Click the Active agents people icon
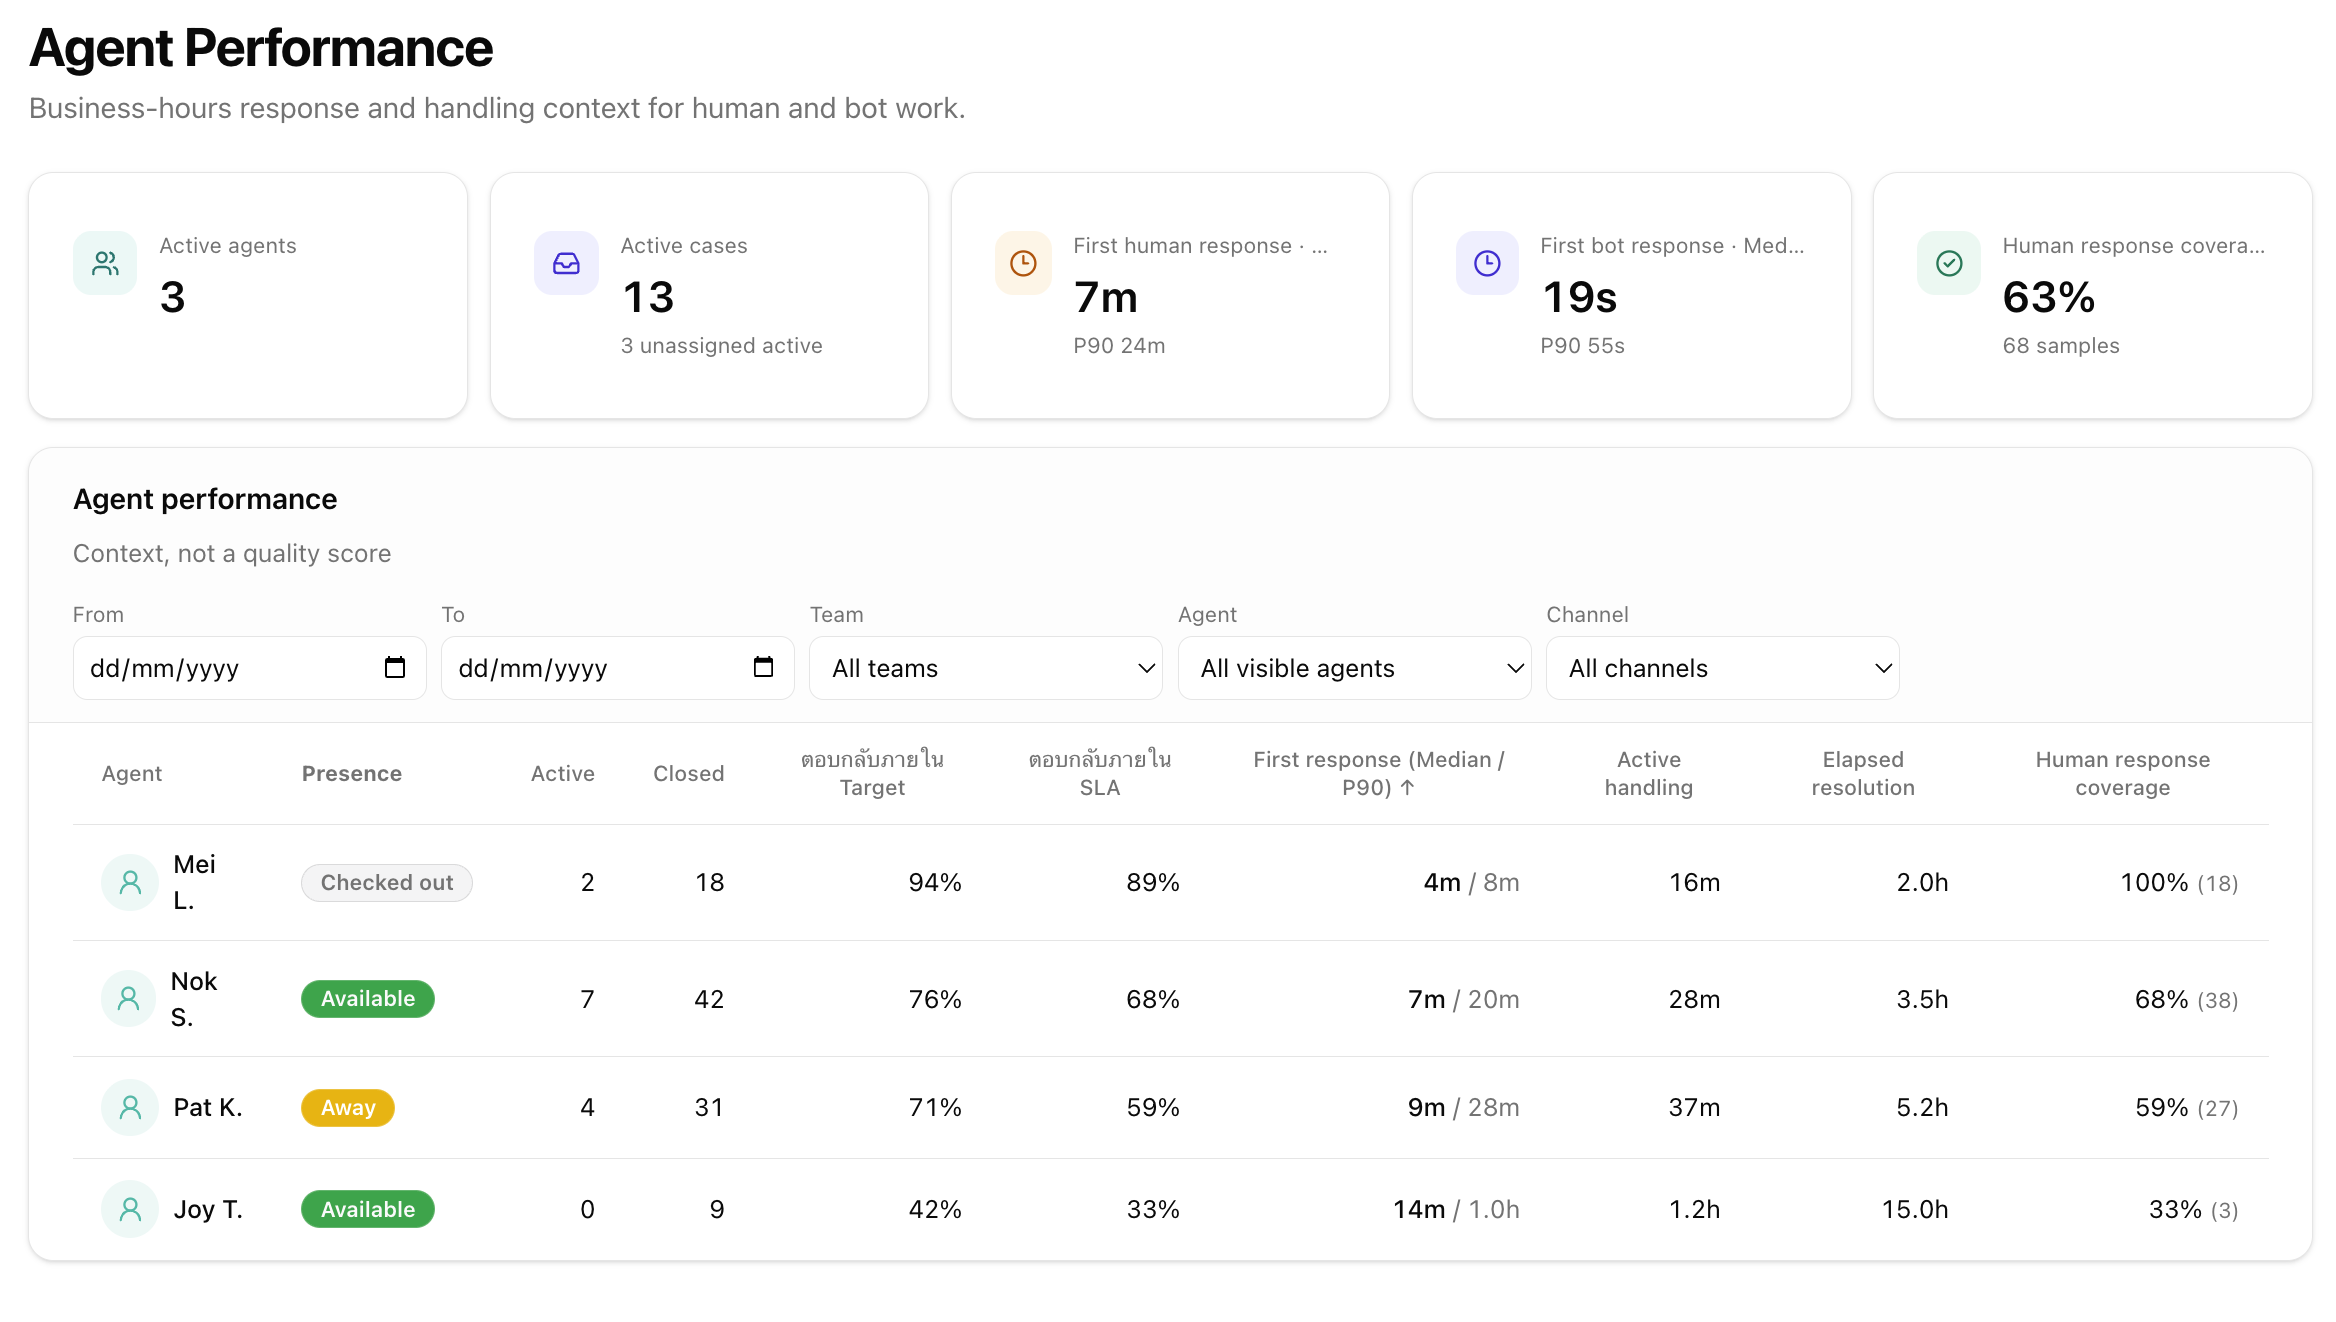Screen dimensions: 2336x1322 coord(105,263)
